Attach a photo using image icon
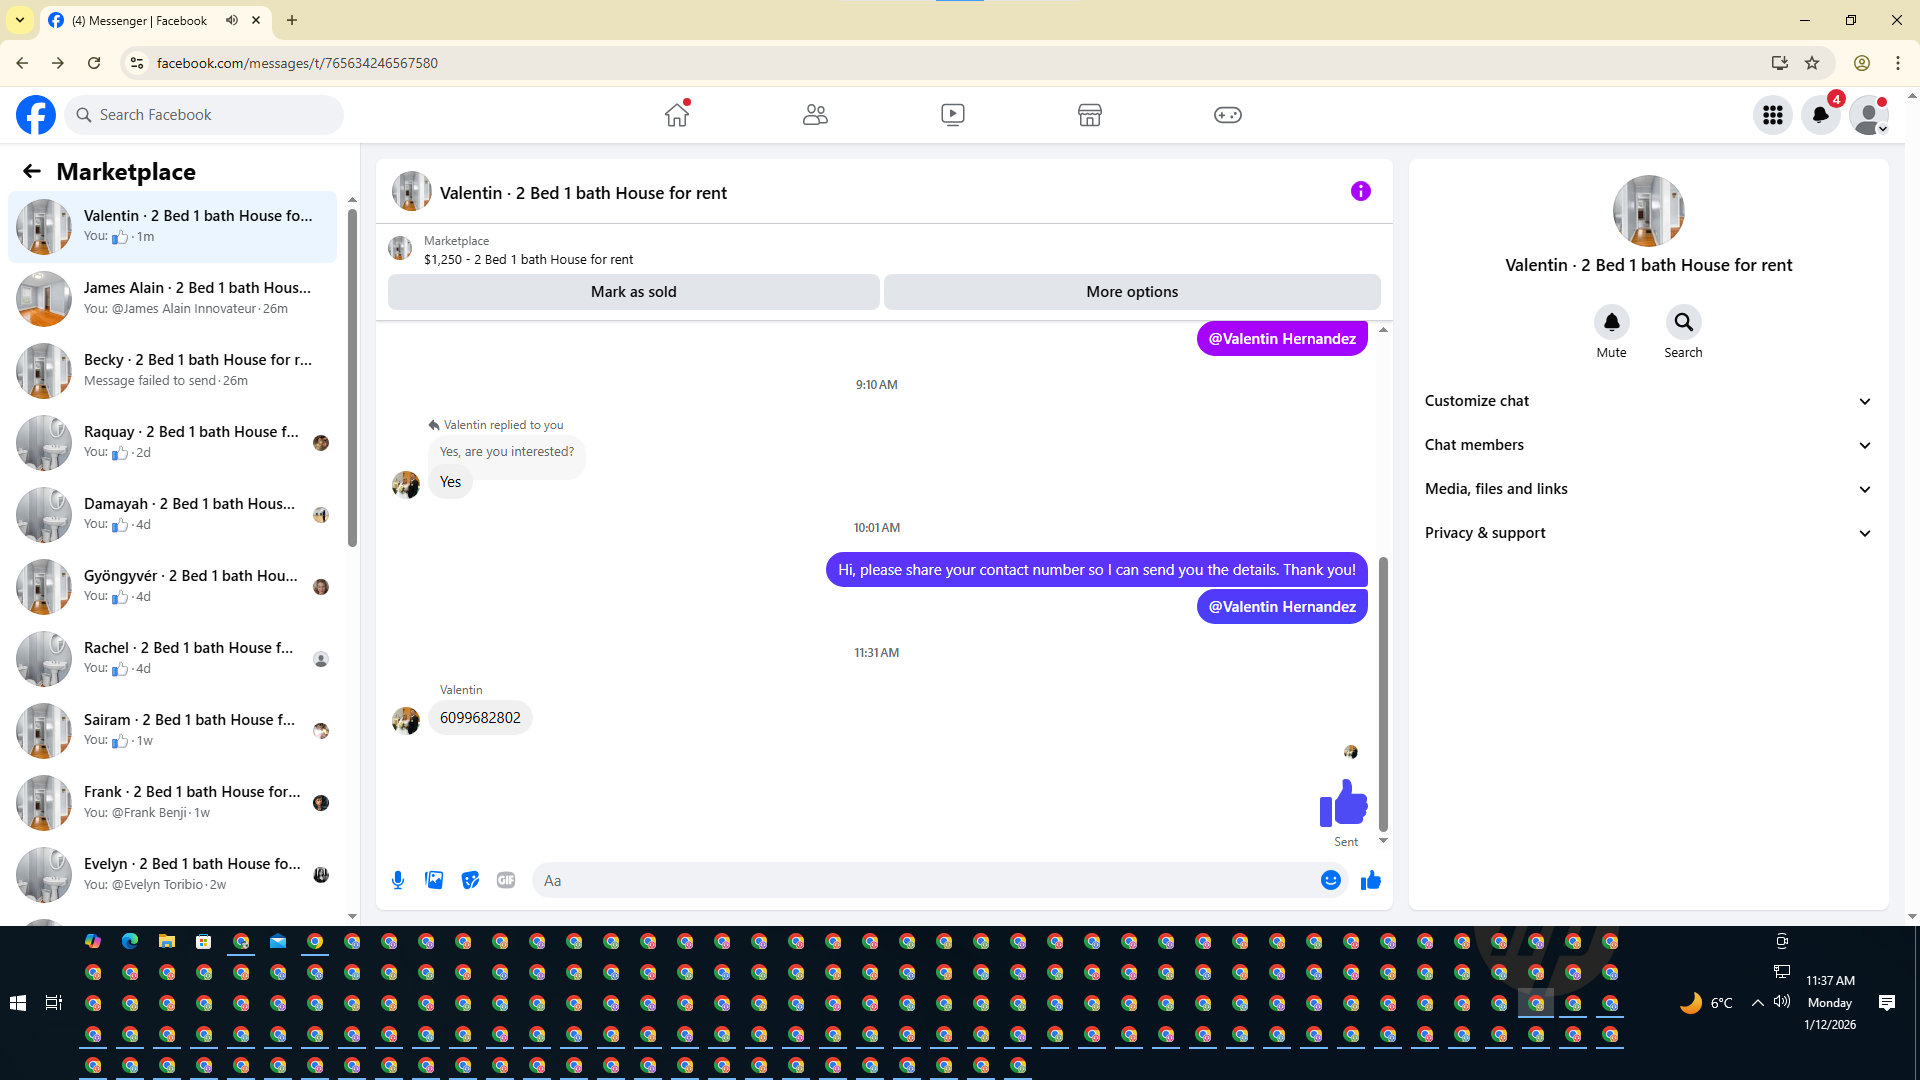 coord(434,880)
